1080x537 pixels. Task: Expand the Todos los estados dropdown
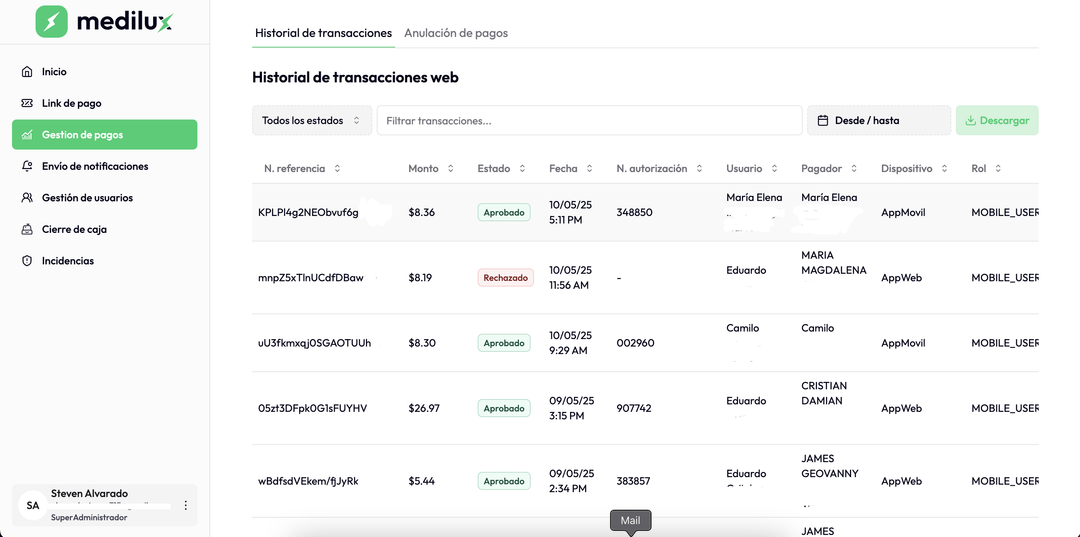311,121
